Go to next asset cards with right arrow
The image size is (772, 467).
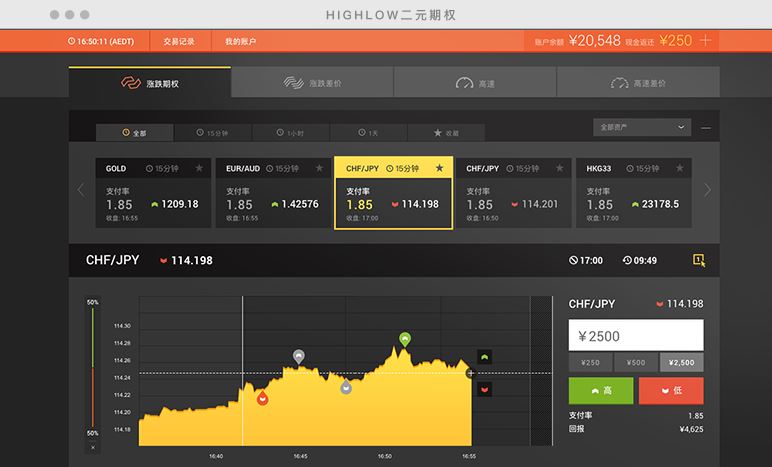pos(708,190)
